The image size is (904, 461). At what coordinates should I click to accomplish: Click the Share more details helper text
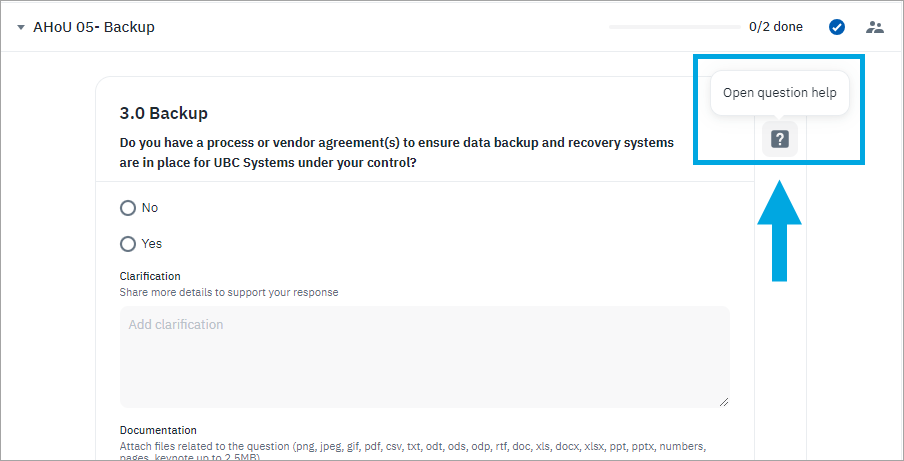click(x=228, y=292)
